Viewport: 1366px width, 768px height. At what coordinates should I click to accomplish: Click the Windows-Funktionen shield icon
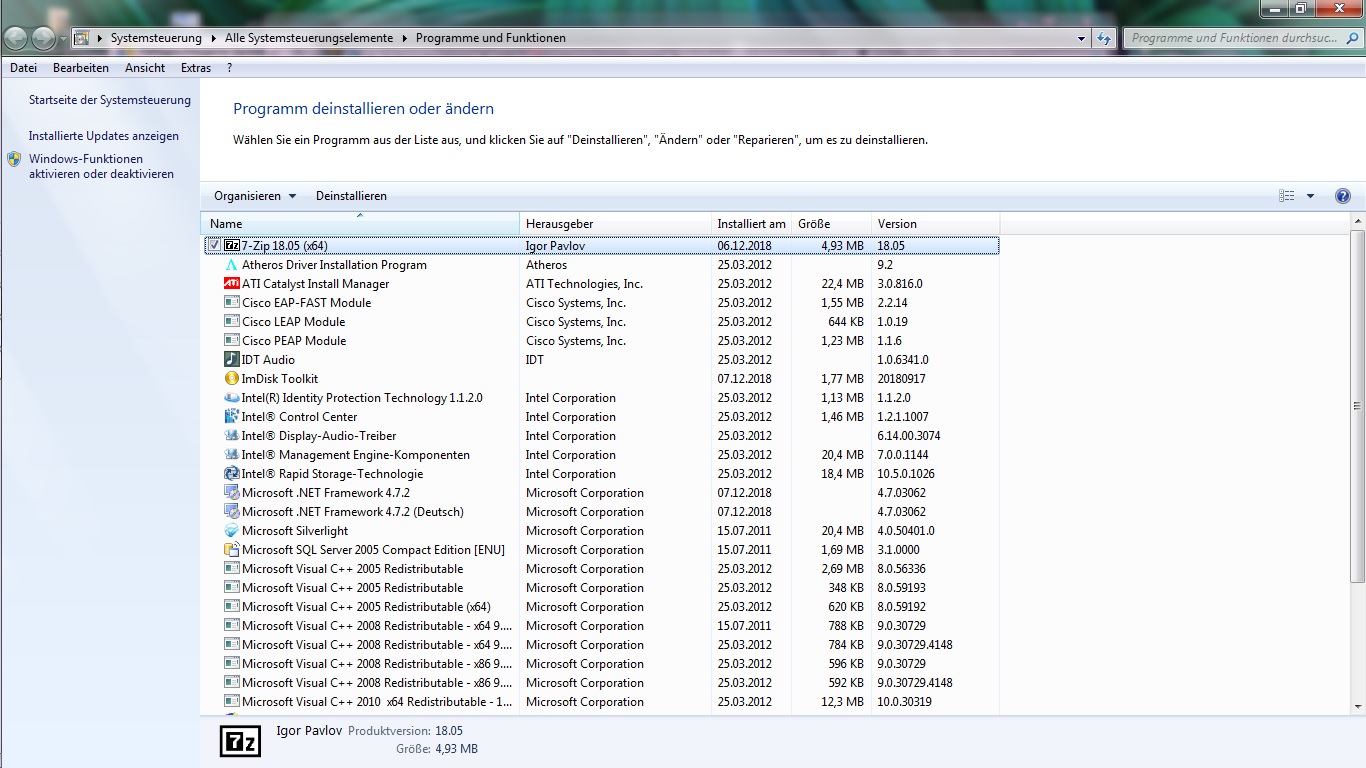pyautogui.click(x=14, y=159)
